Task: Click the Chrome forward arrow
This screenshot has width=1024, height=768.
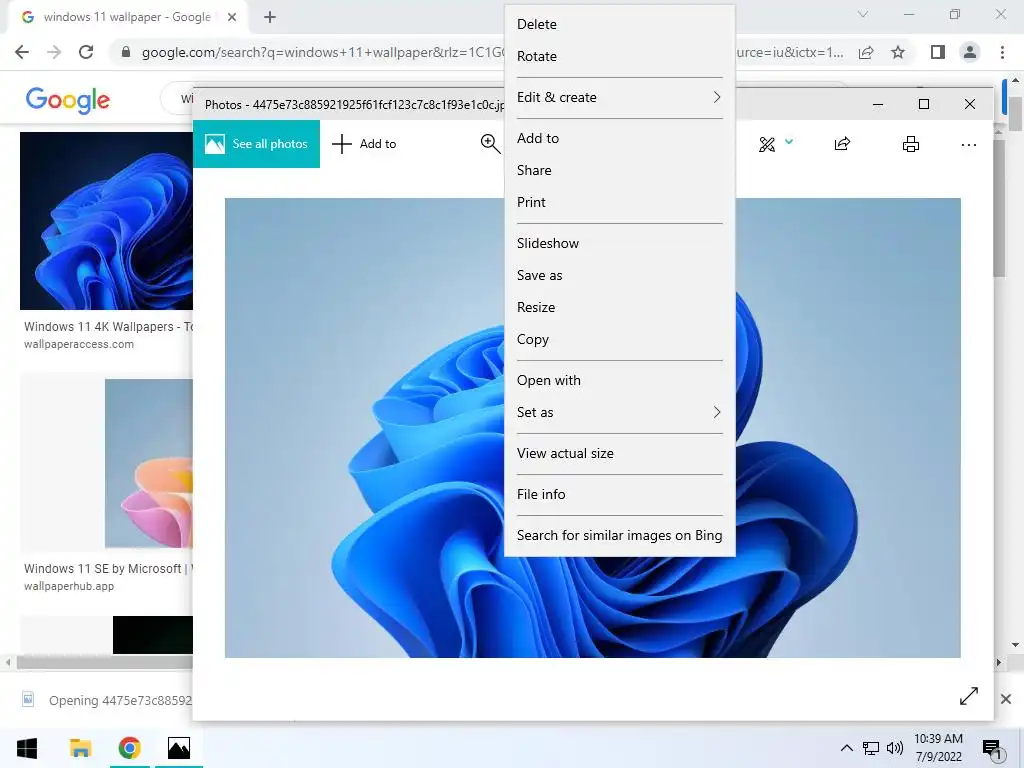Action: click(x=54, y=52)
